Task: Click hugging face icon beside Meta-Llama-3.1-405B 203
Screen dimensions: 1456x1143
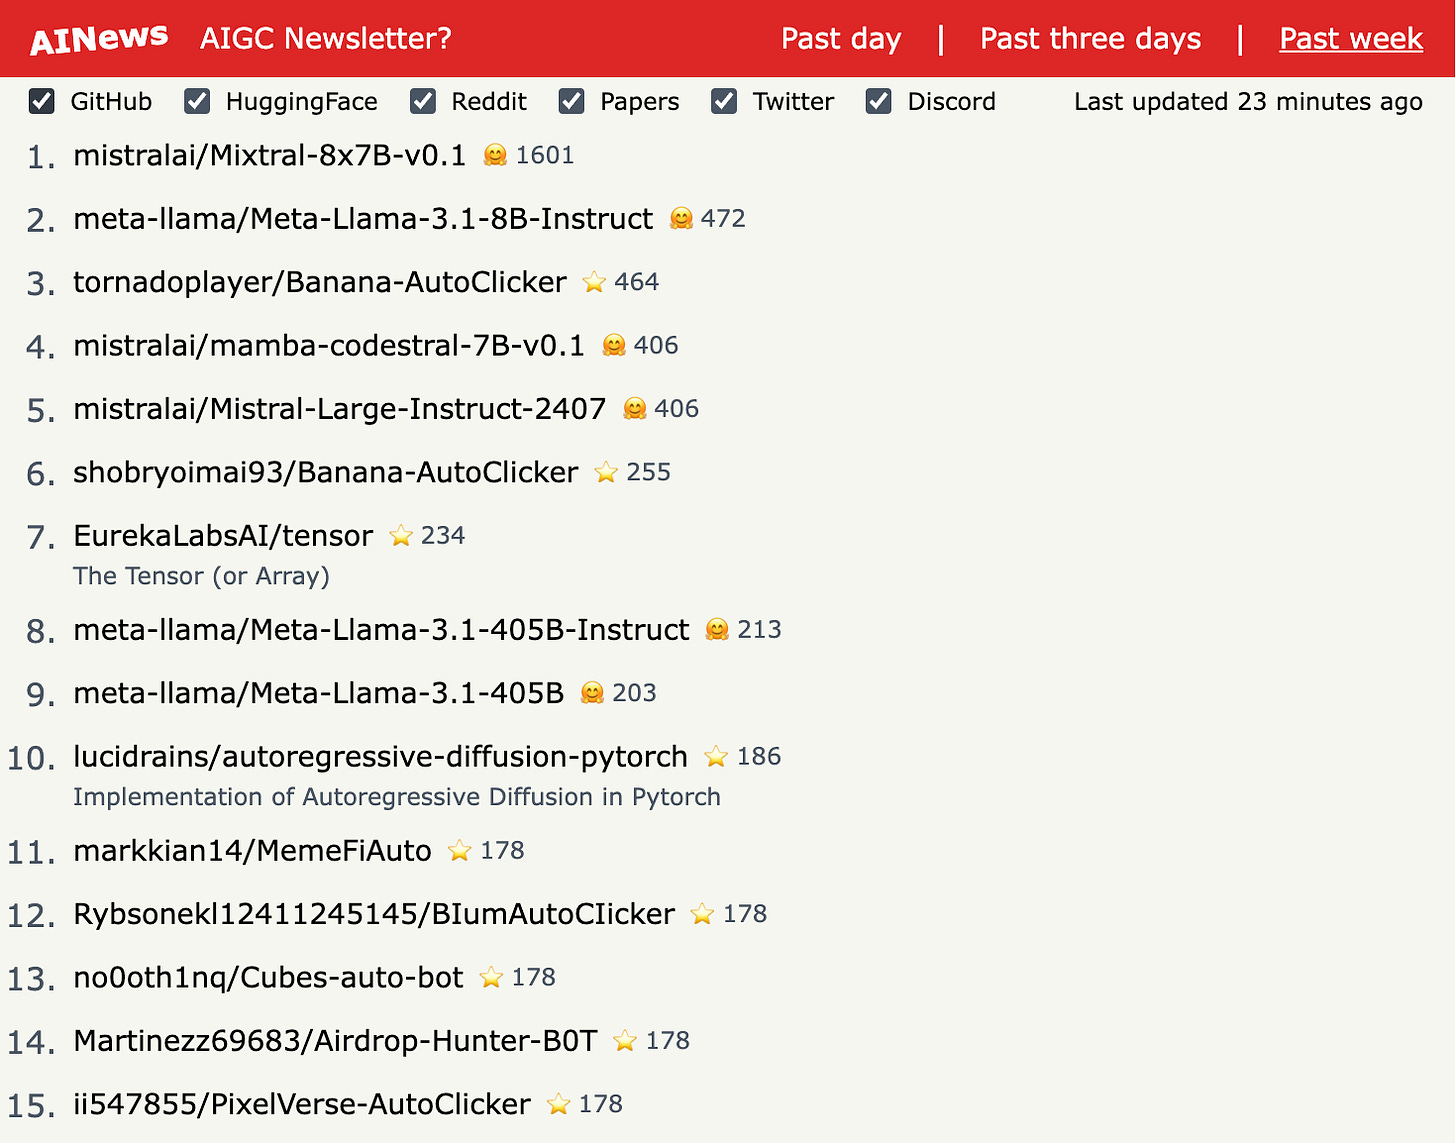Action: click(592, 692)
